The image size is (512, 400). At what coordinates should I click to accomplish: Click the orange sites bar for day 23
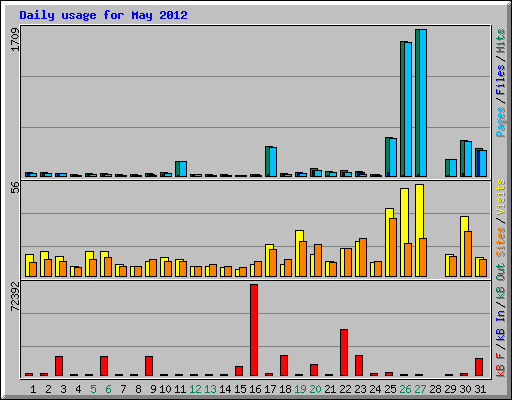point(363,257)
